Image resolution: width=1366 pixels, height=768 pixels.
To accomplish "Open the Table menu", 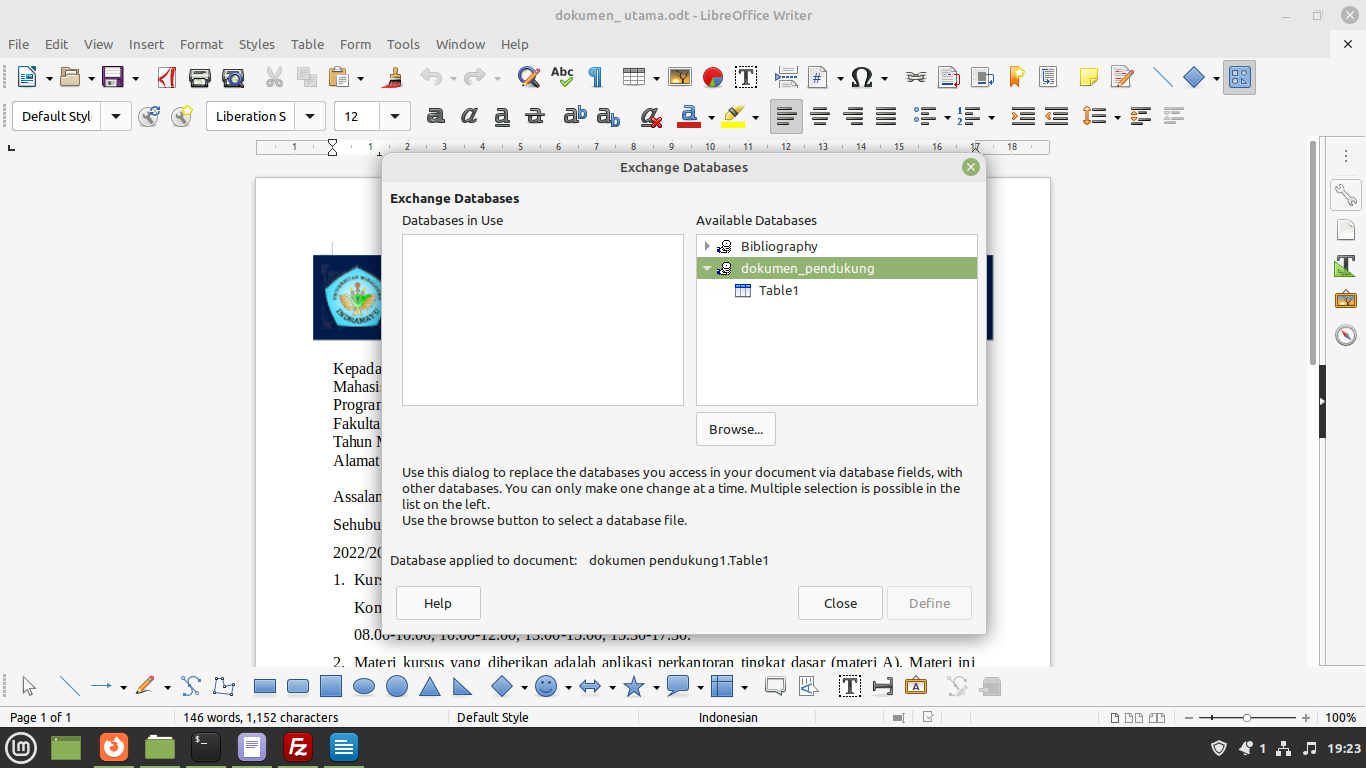I will click(307, 44).
